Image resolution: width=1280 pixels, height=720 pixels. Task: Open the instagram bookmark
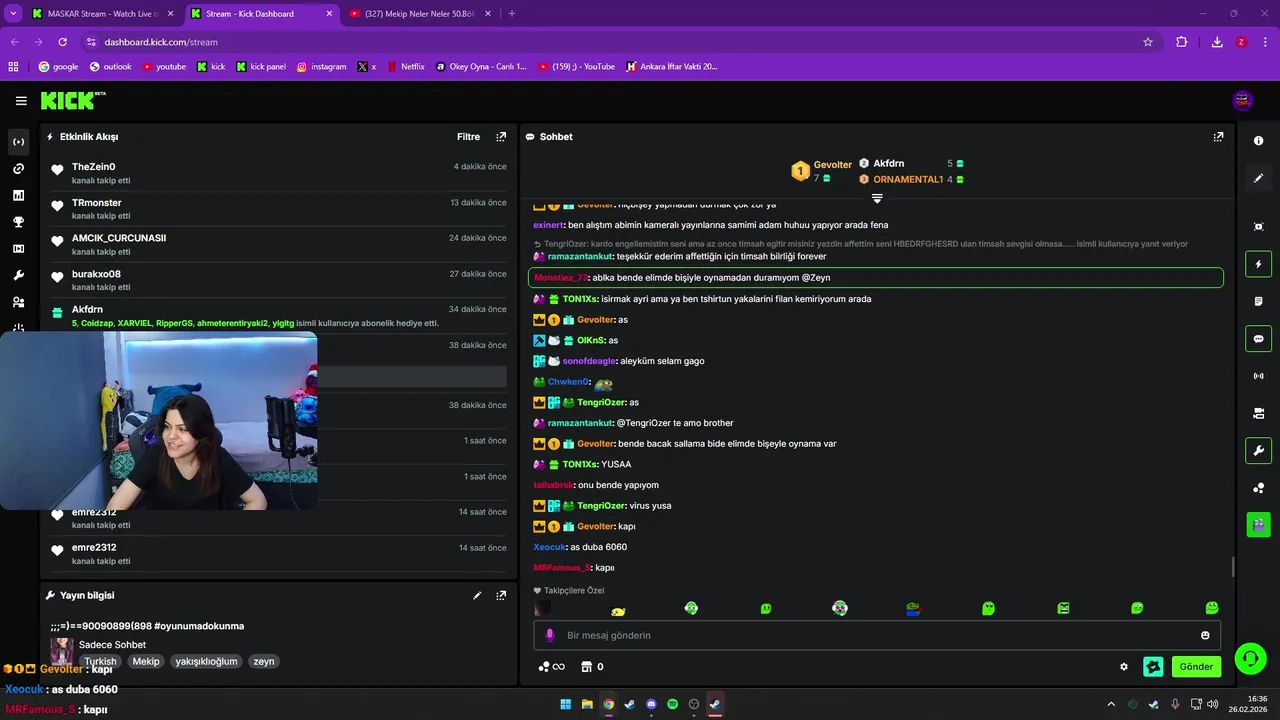[321, 67]
